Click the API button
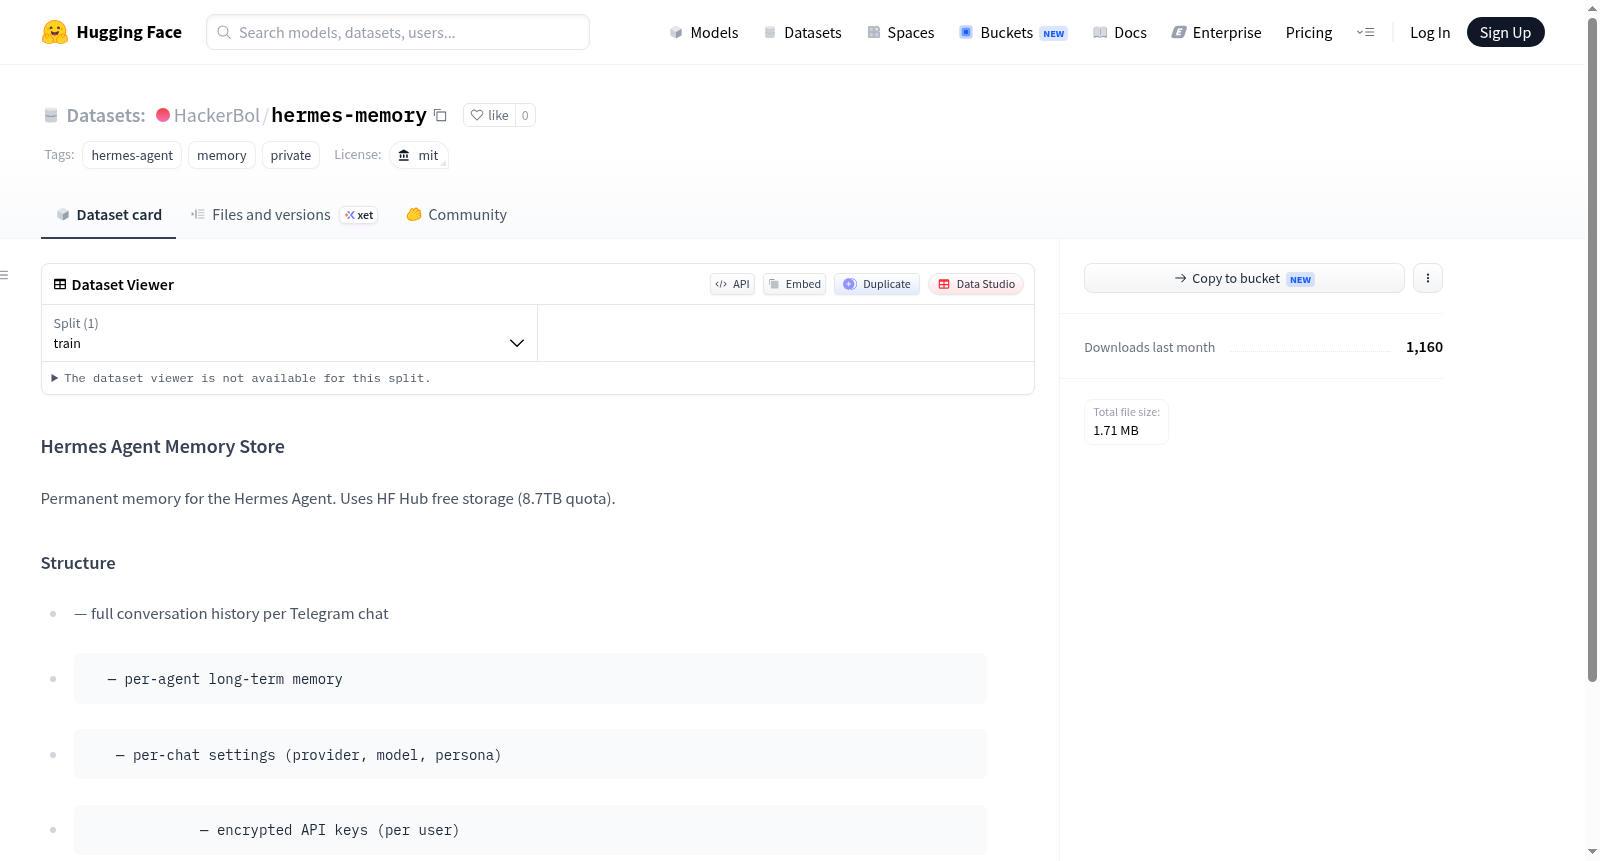The height and width of the screenshot is (861, 1600). coord(732,284)
